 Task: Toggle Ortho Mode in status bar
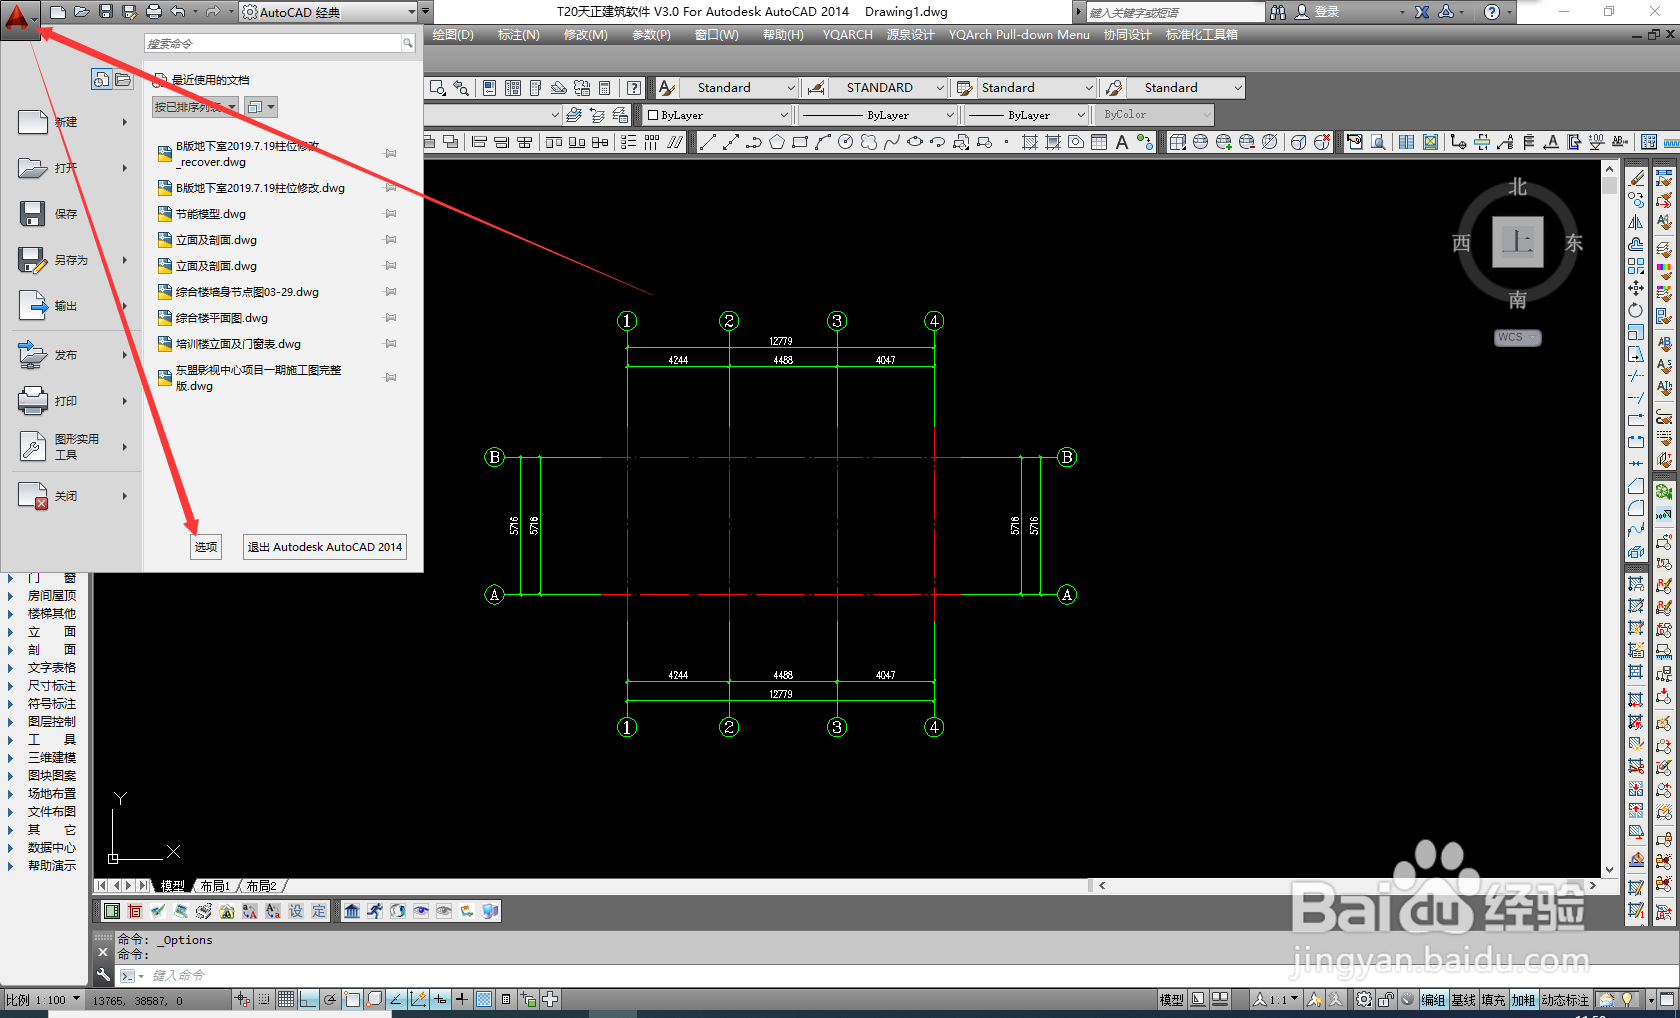(308, 999)
